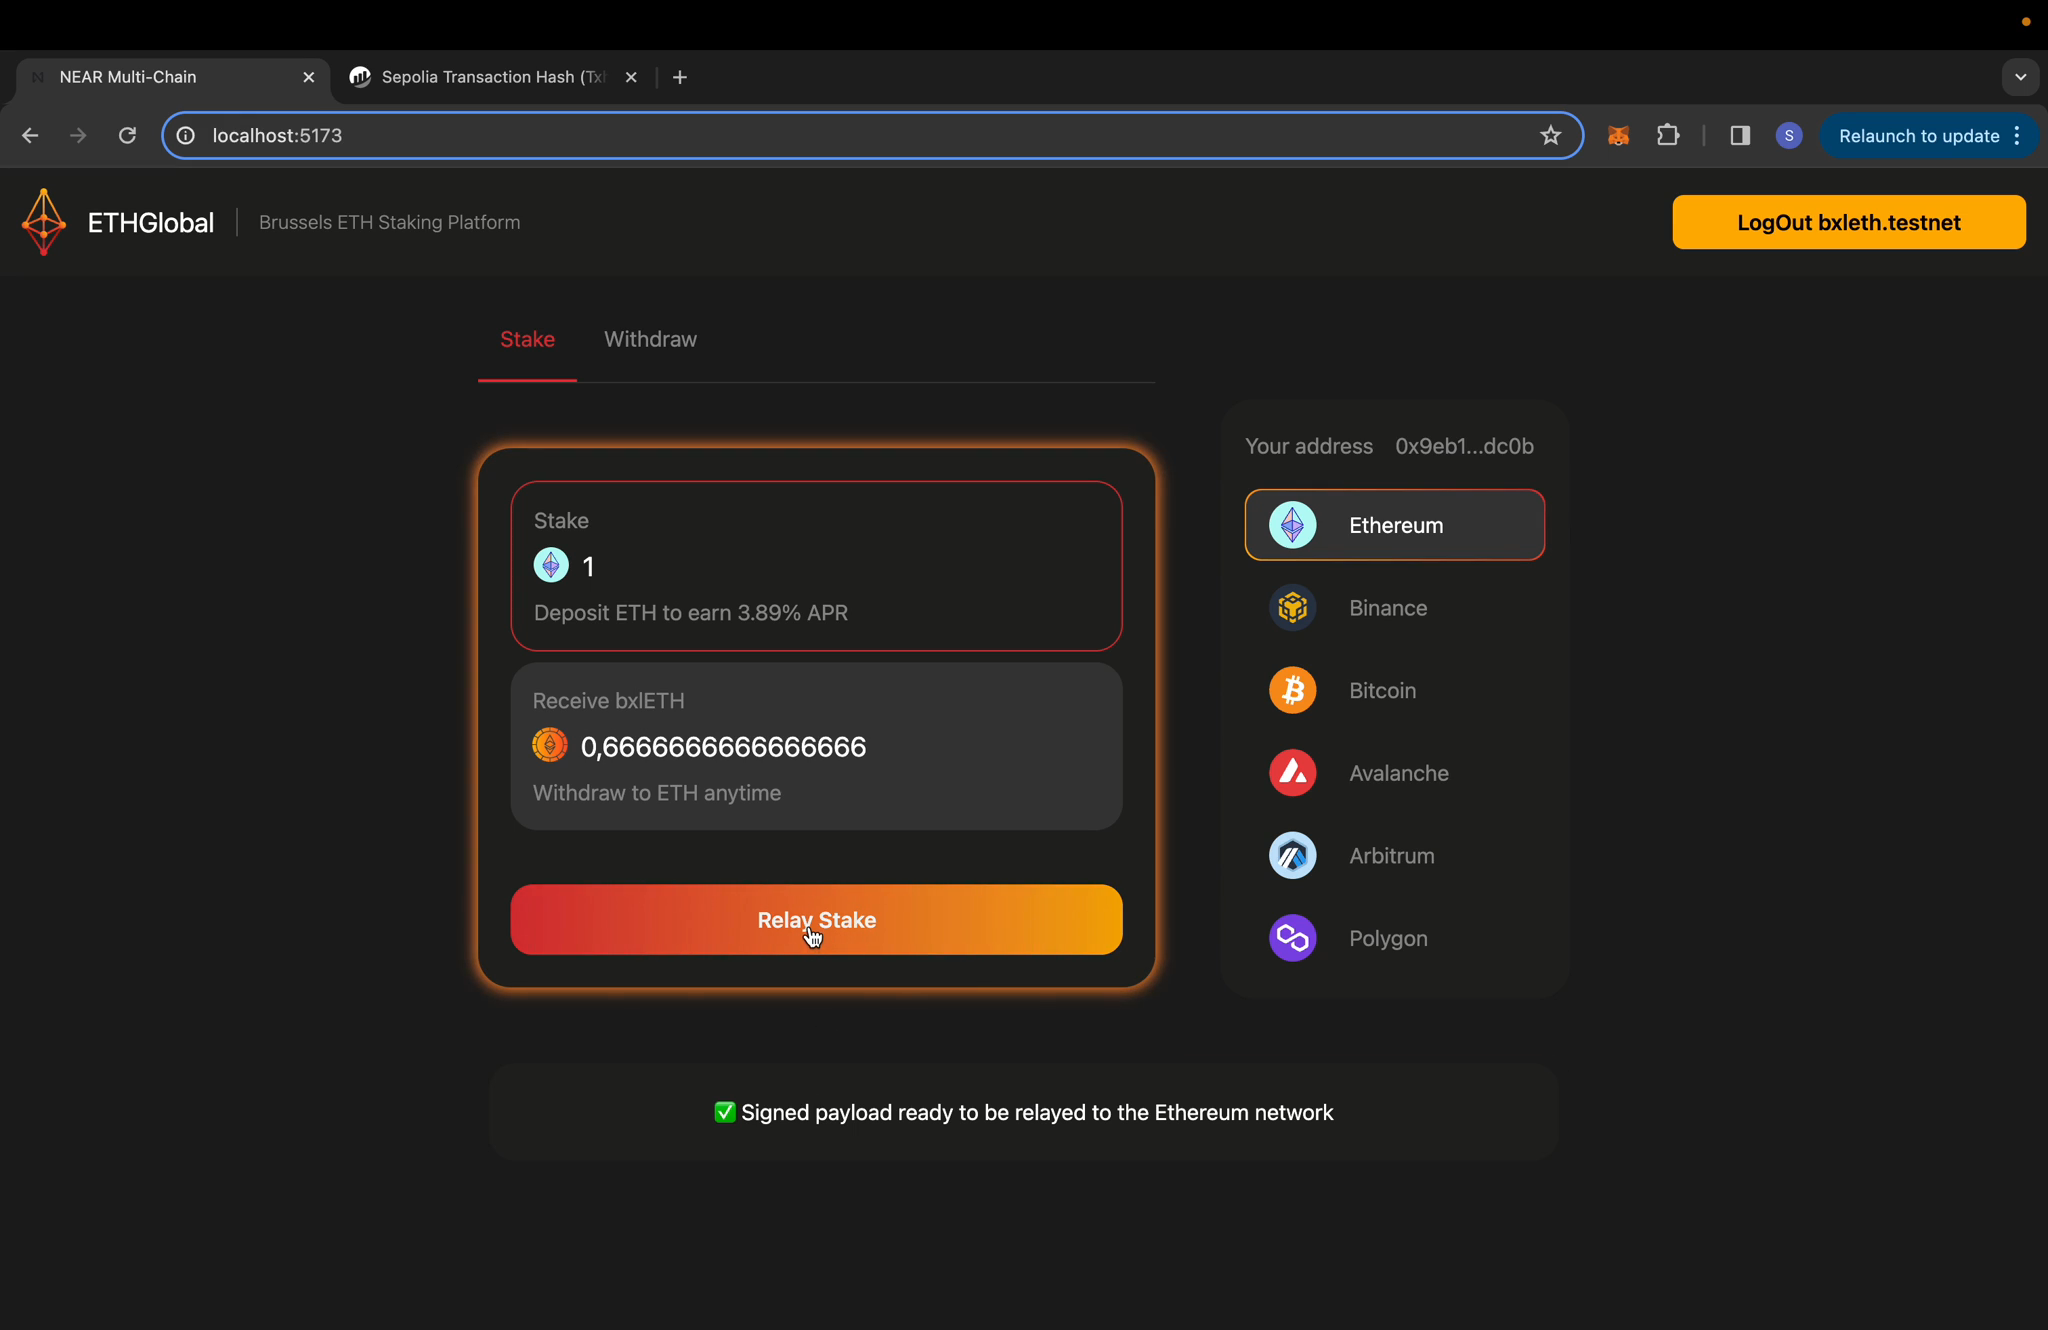This screenshot has height=1330, width=2048.
Task: Click the 'Your address' label
Action: click(x=1308, y=446)
